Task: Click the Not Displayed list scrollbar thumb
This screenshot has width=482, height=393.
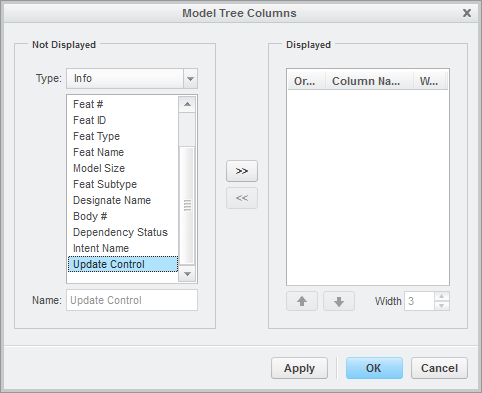Action: [x=187, y=205]
